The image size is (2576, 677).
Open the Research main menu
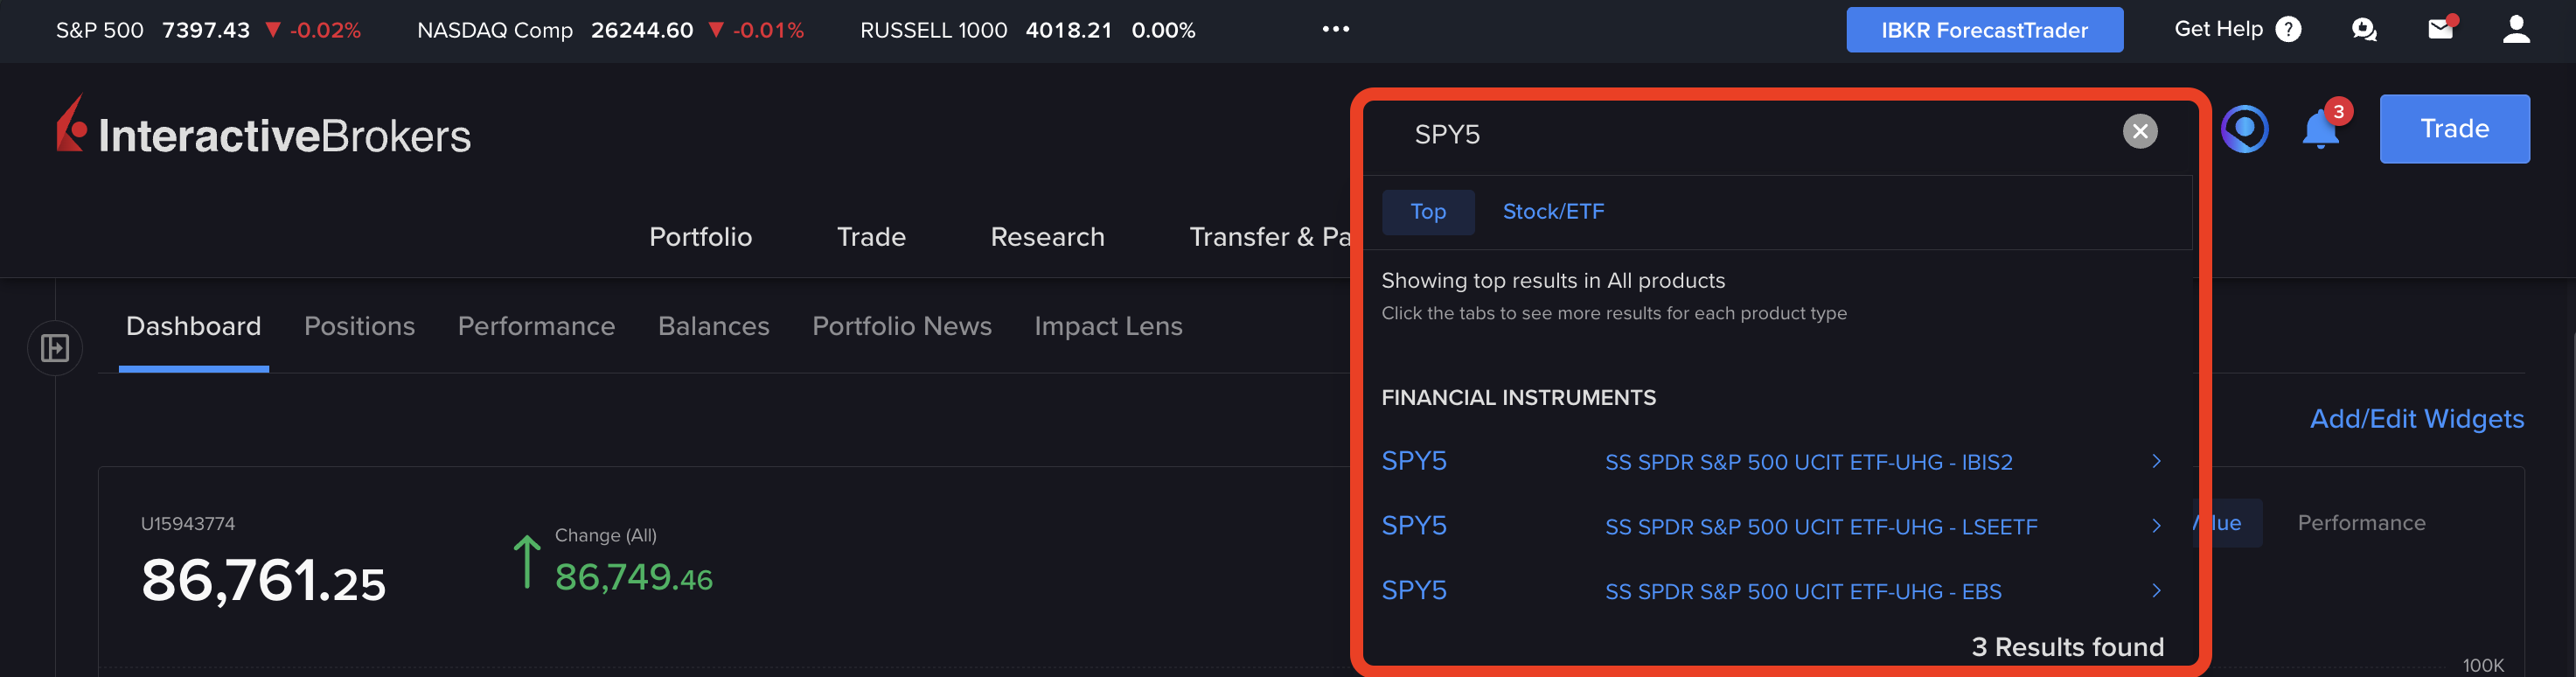(1047, 237)
